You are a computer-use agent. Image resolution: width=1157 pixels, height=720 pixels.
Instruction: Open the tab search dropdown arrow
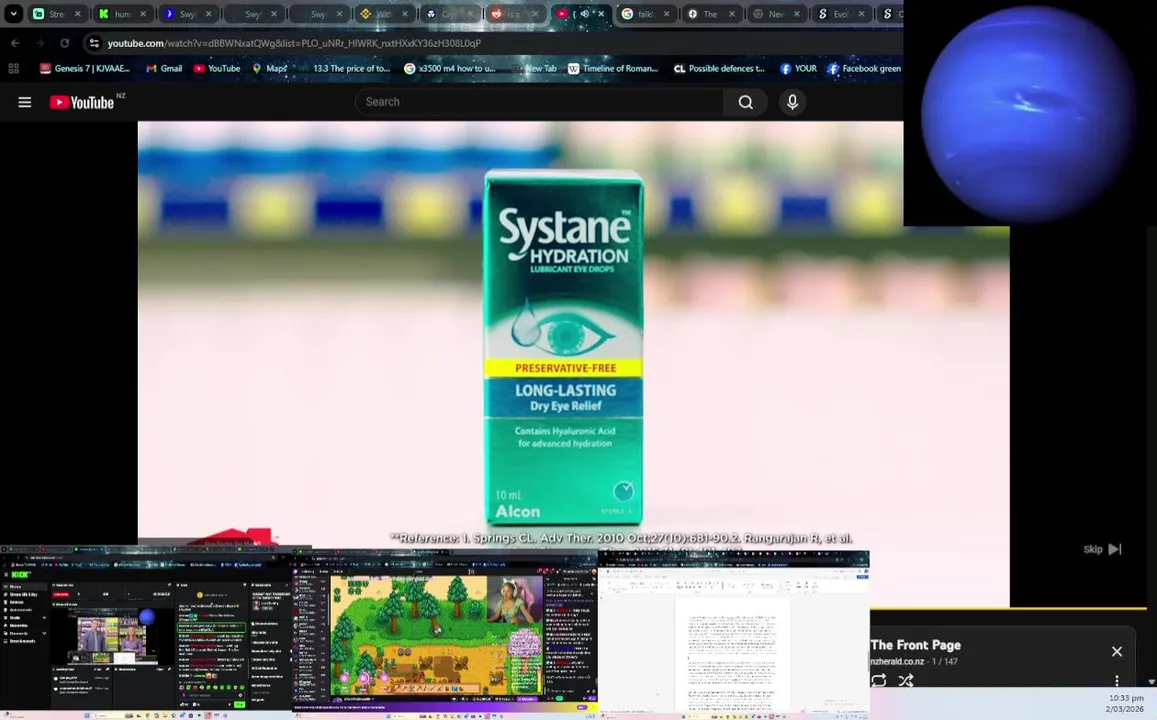pos(13,13)
